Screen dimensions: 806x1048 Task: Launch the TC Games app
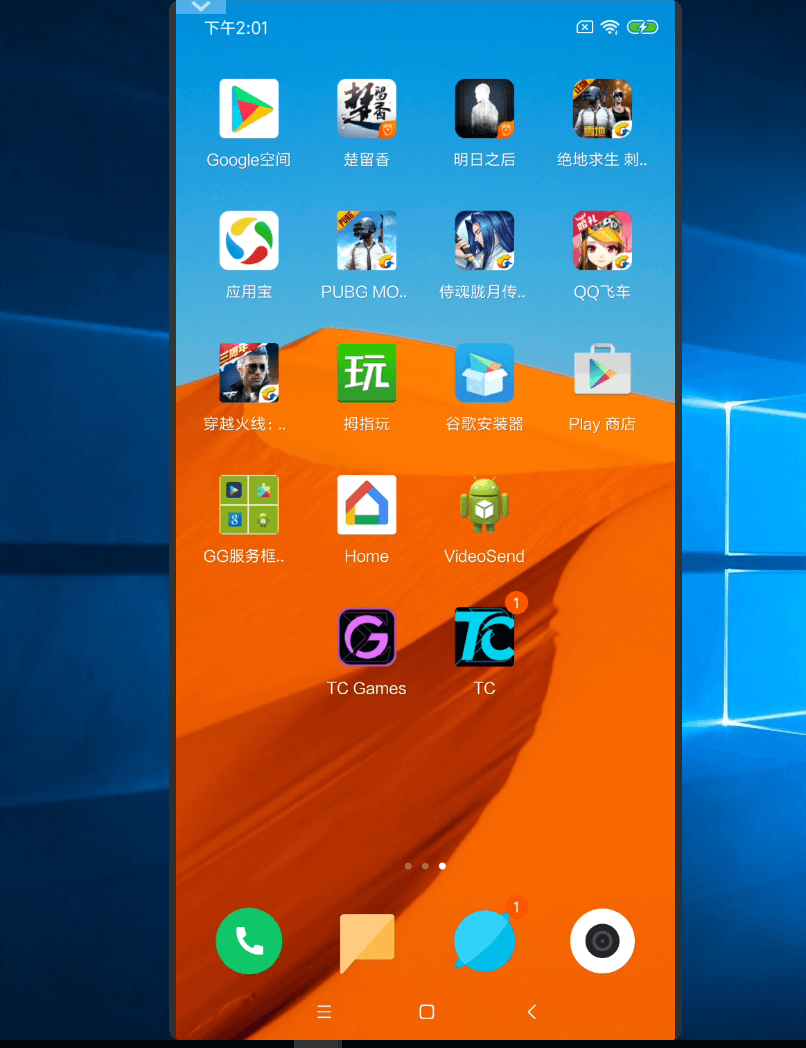click(x=366, y=636)
